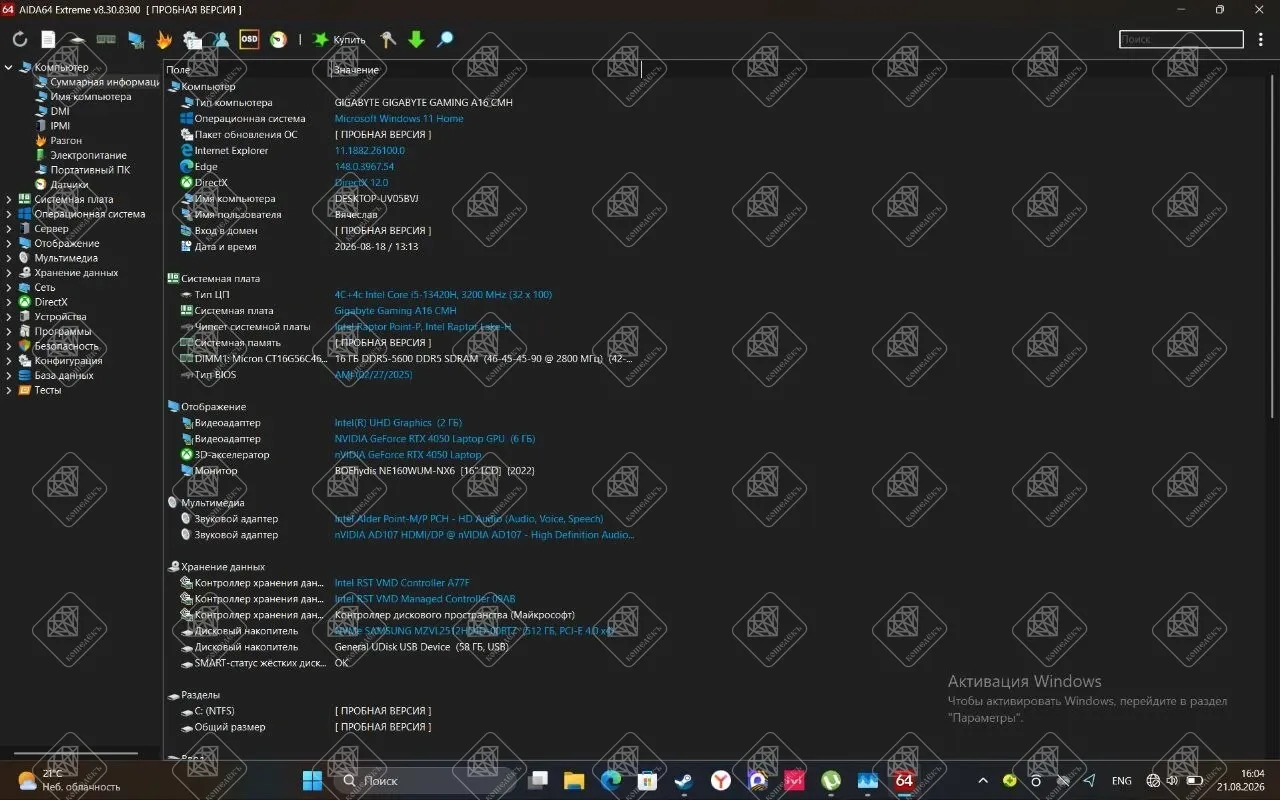Select Электропитание in the tree
The width and height of the screenshot is (1280, 800).
tap(88, 156)
